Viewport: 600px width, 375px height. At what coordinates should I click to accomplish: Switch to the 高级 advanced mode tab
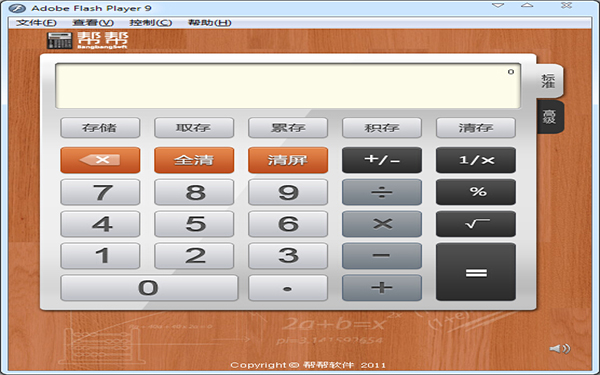coord(550,117)
